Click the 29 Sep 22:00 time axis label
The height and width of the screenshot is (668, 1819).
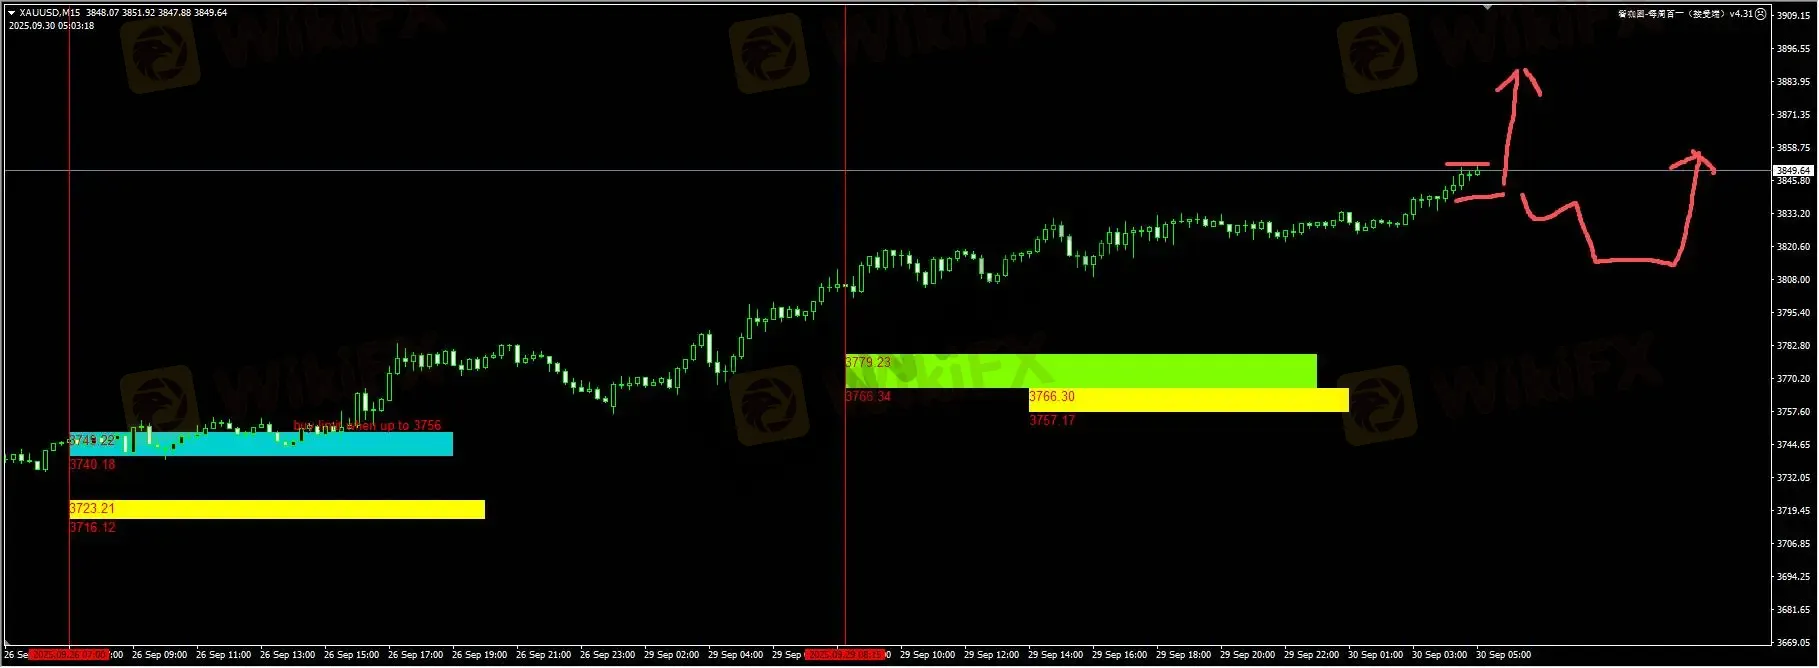pos(1311,655)
